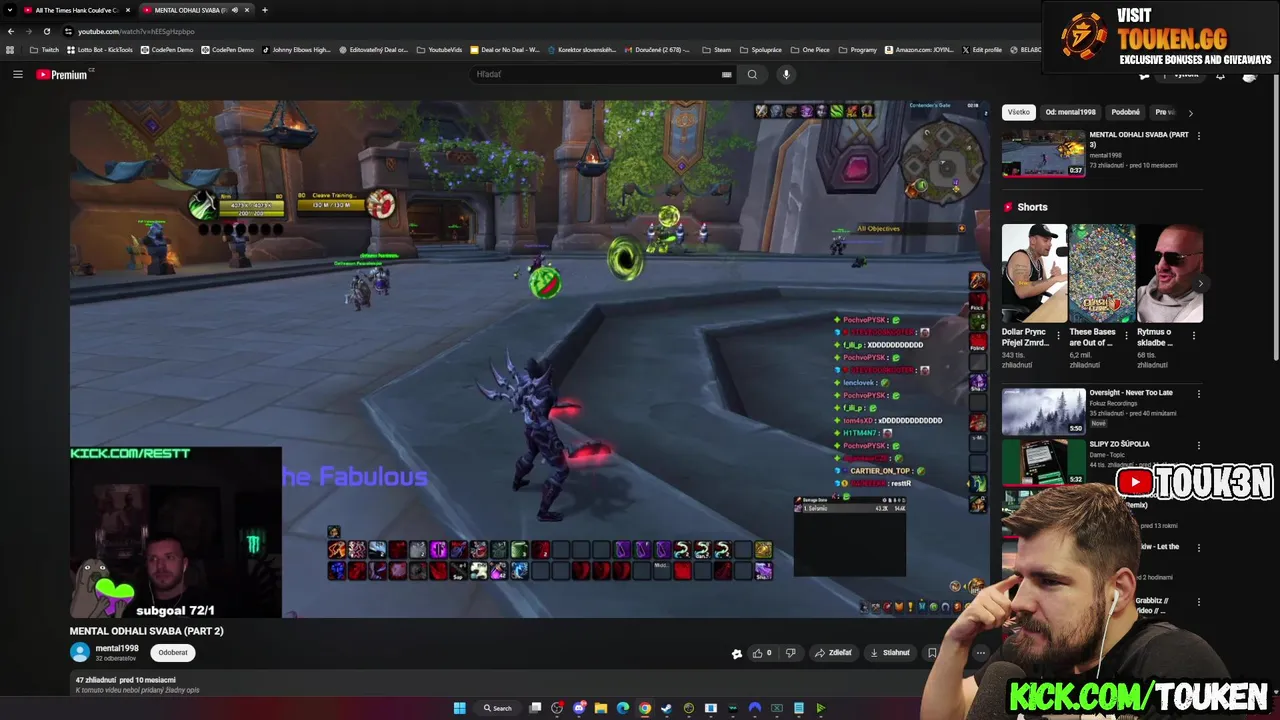Open the Spolupráce bookmarks folder

click(x=761, y=49)
